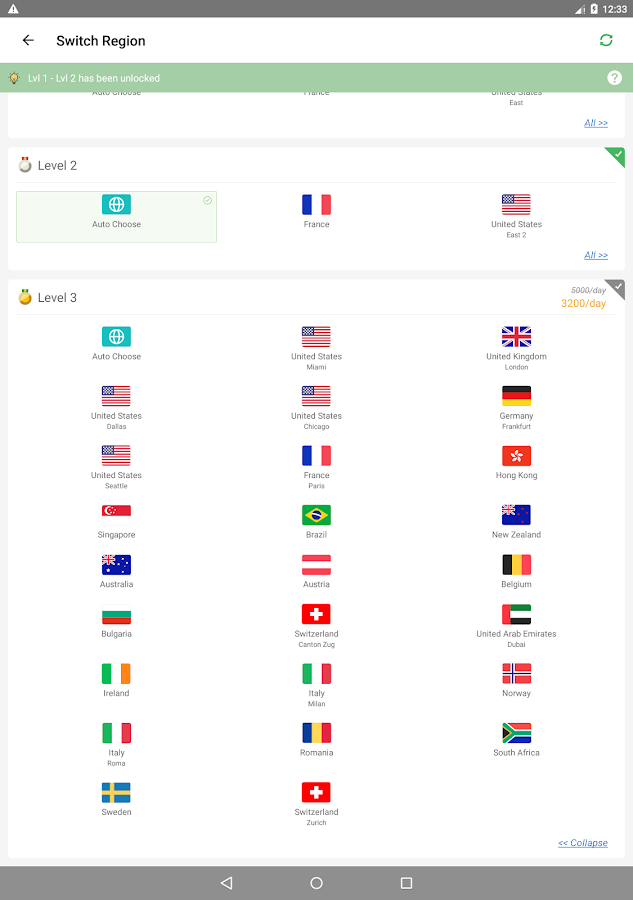
Task: Select Level 2 United States East 2
Action: (516, 216)
